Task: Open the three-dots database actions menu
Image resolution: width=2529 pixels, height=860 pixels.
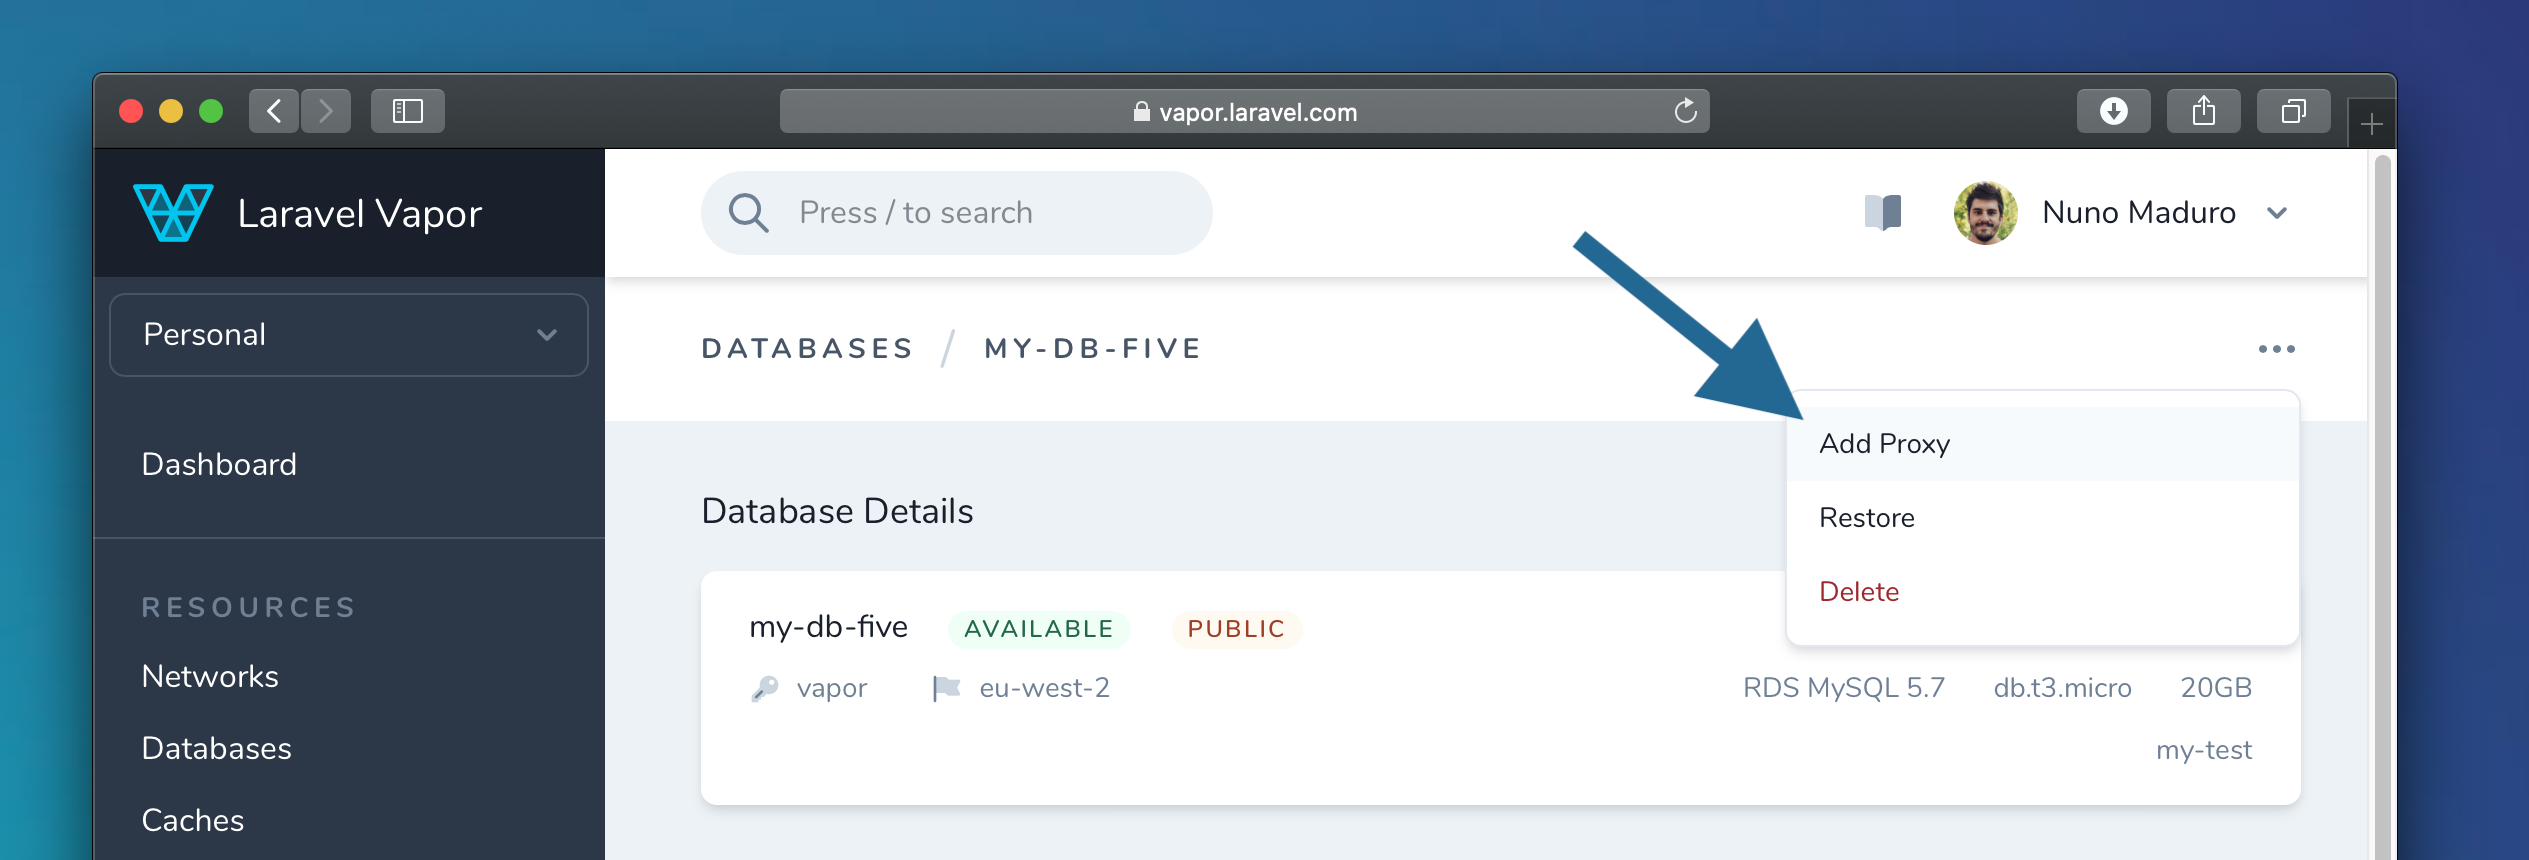Action: 2276,349
